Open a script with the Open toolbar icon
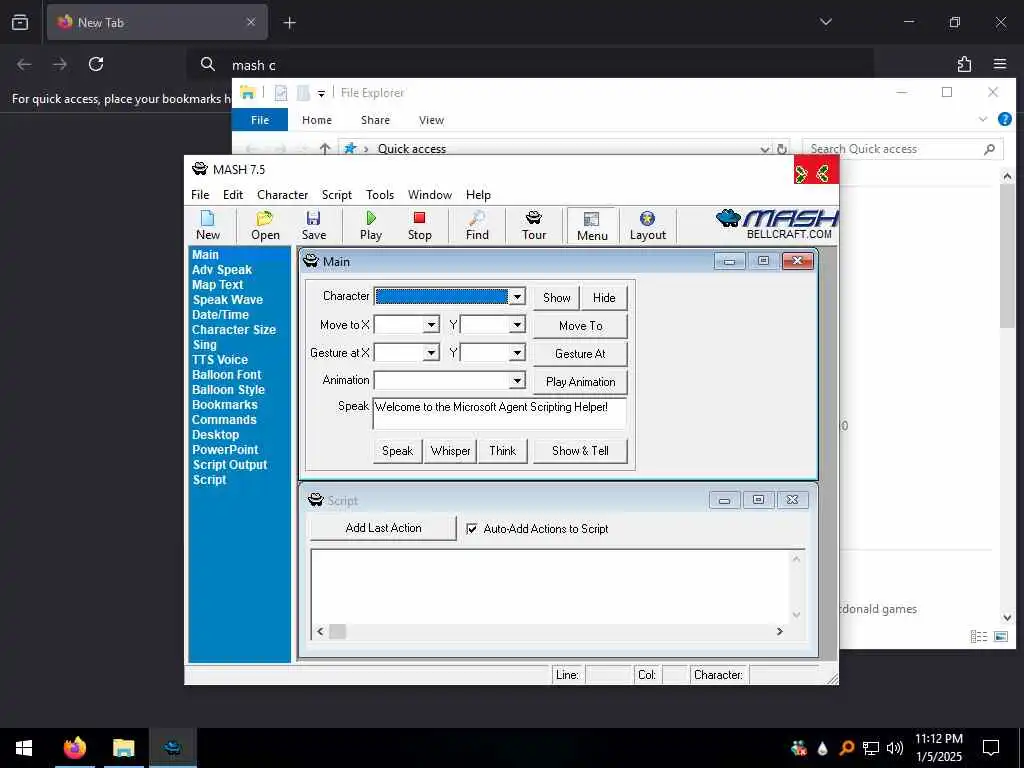 coord(265,225)
